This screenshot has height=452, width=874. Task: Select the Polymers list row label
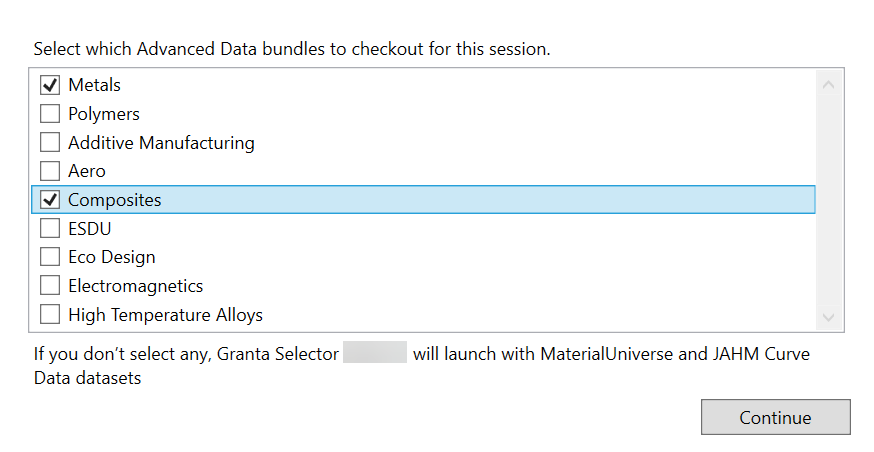click(104, 114)
